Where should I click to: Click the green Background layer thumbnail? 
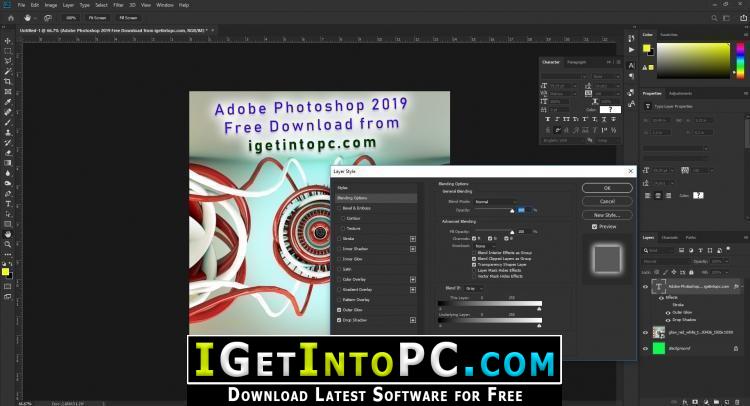659,348
